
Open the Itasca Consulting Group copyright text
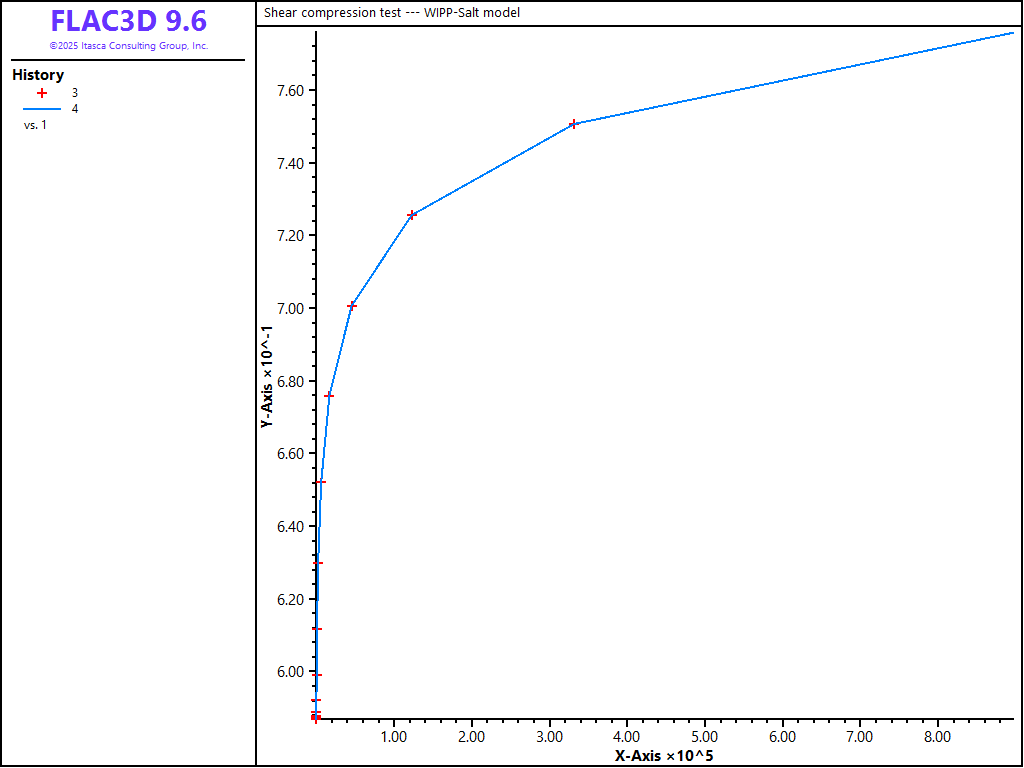128,46
